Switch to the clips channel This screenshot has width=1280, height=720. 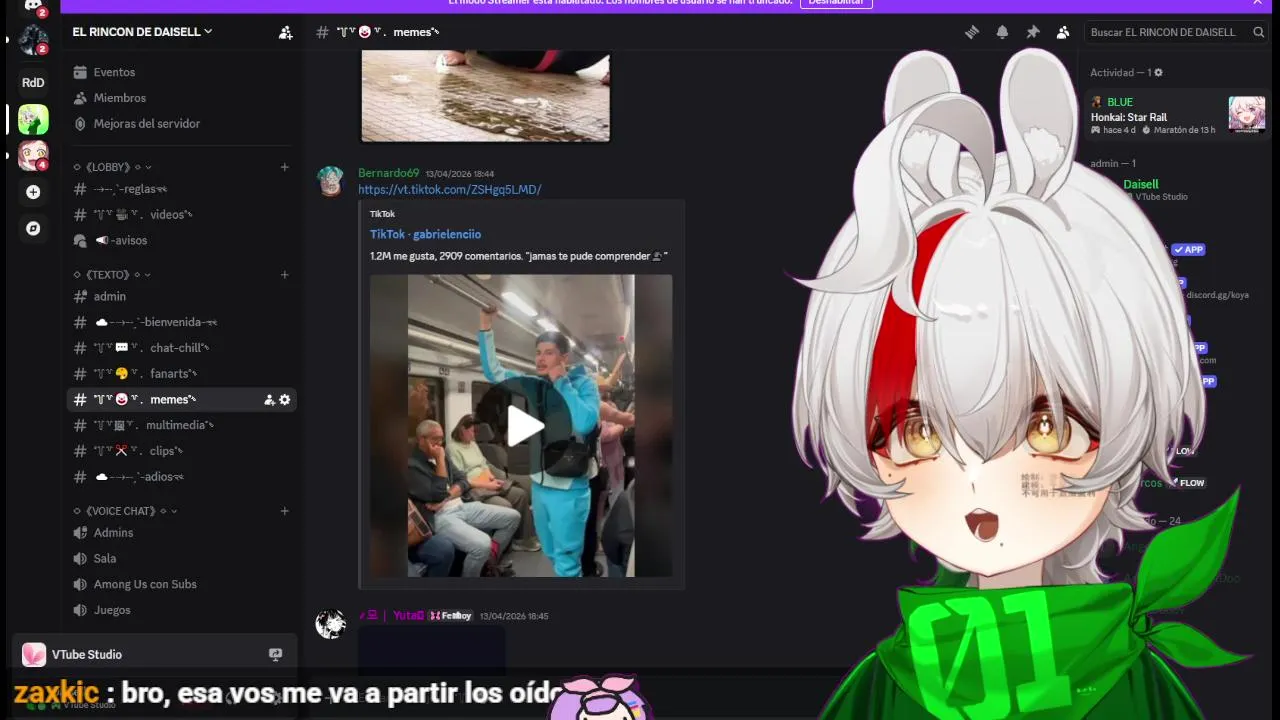[181, 451]
